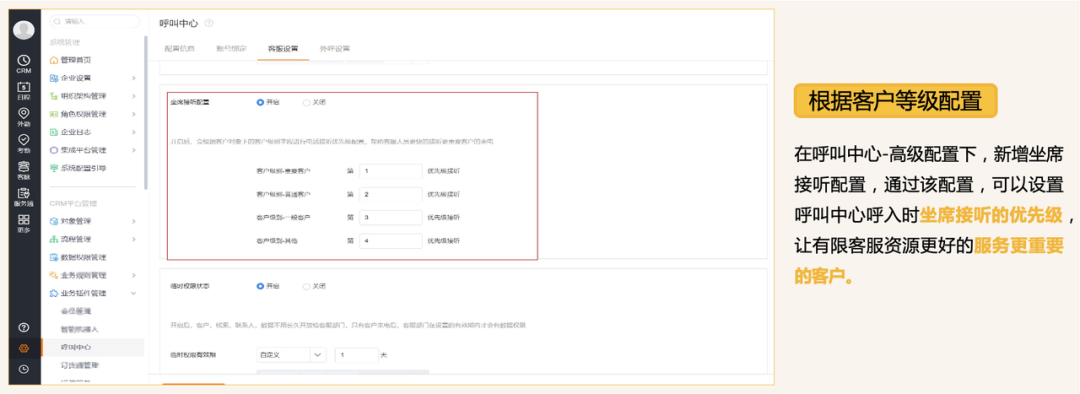Viewport: 1080px width, 394px height.
Task: Click the 数据权限管理 icon
Action: (x=54, y=257)
